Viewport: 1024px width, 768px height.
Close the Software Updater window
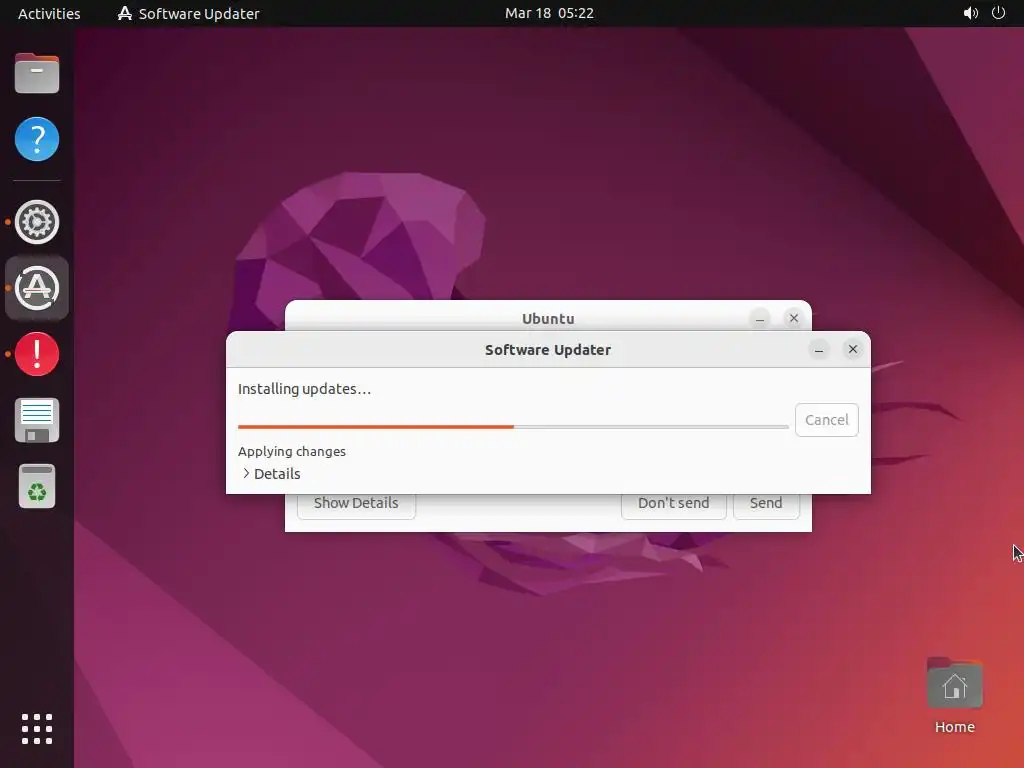(852, 349)
